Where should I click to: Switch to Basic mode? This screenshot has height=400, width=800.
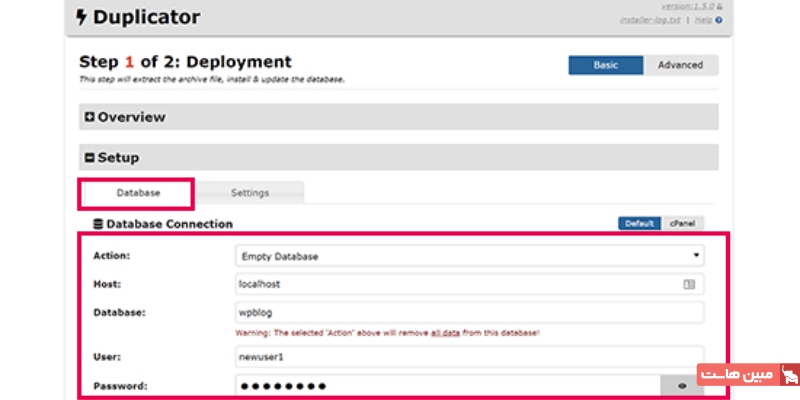pos(606,65)
